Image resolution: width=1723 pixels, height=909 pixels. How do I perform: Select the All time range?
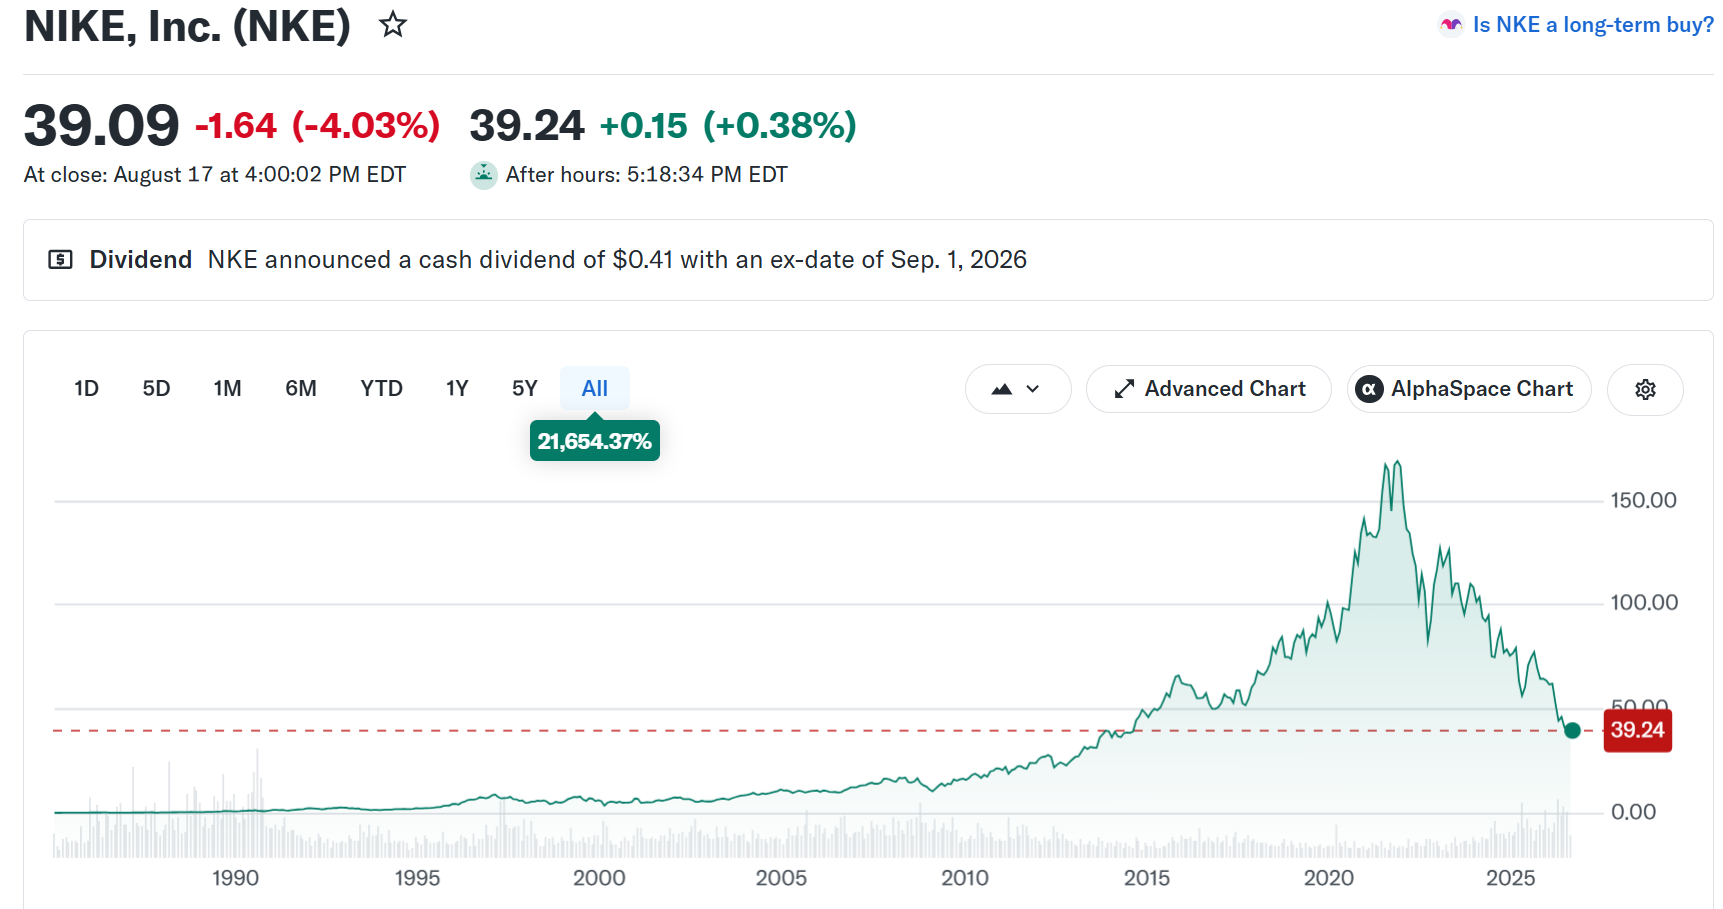tap(595, 388)
